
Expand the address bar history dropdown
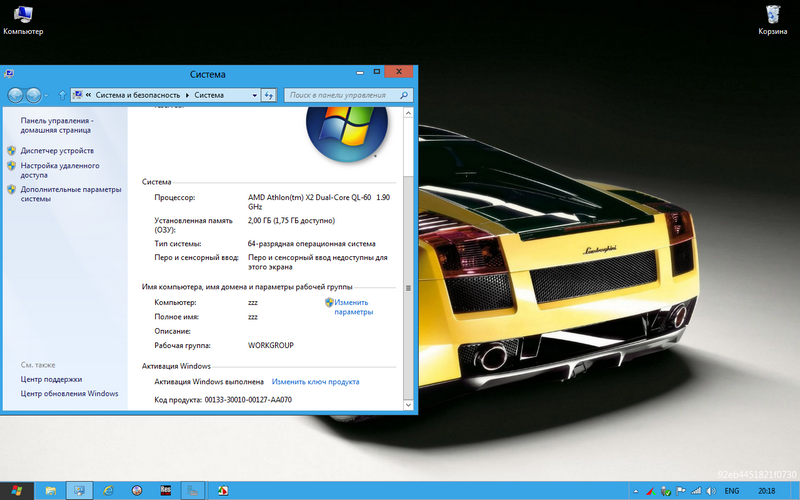pyautogui.click(x=255, y=95)
